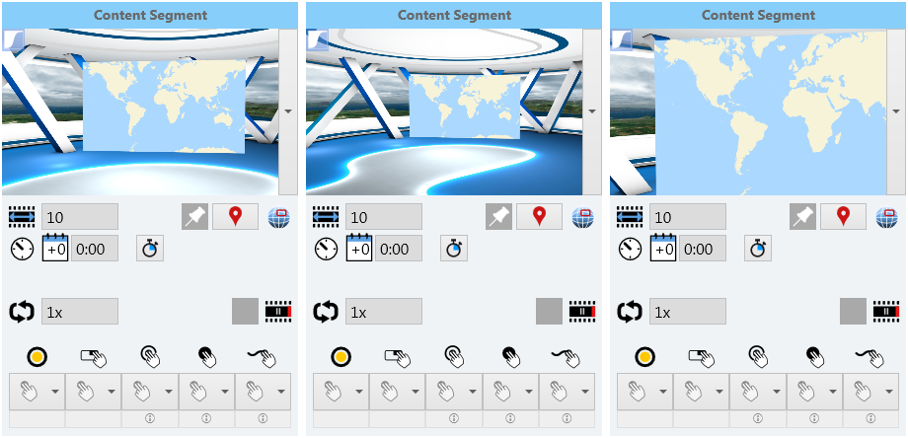Click the loop arrows icon in left panel
Viewport: 908px width, 438px height.
22,312
